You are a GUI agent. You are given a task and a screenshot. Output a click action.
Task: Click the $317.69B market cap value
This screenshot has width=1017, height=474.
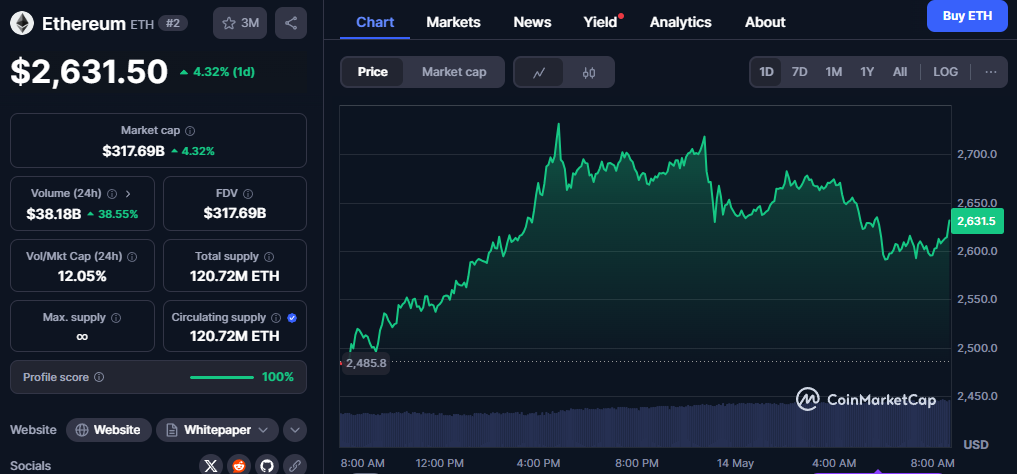pos(133,151)
